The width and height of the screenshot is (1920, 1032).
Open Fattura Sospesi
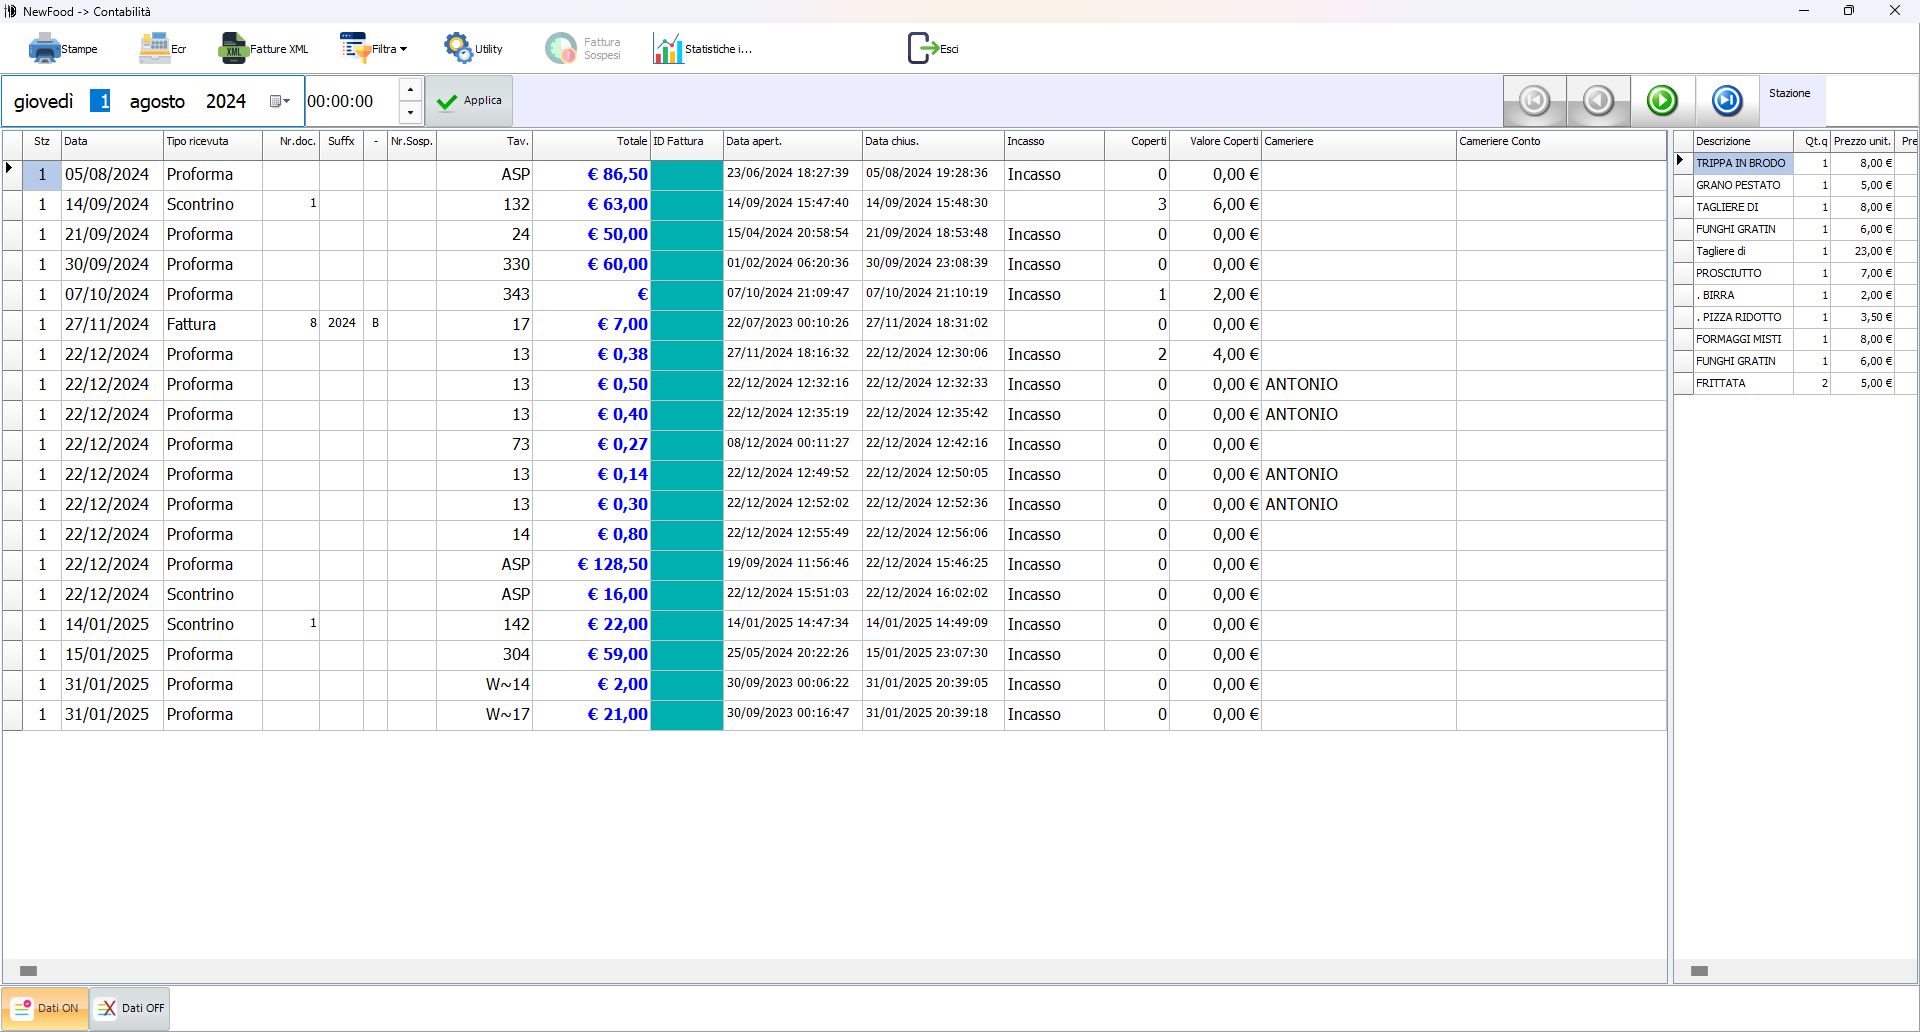(x=583, y=48)
